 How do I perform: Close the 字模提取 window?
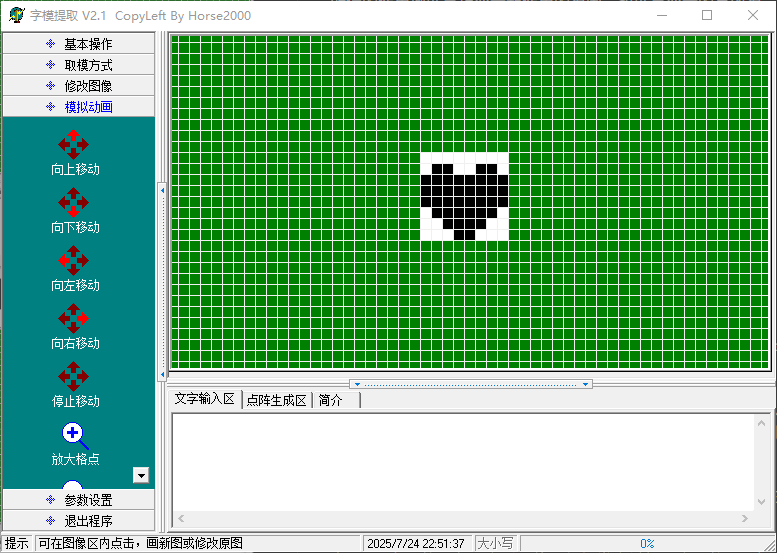753,15
